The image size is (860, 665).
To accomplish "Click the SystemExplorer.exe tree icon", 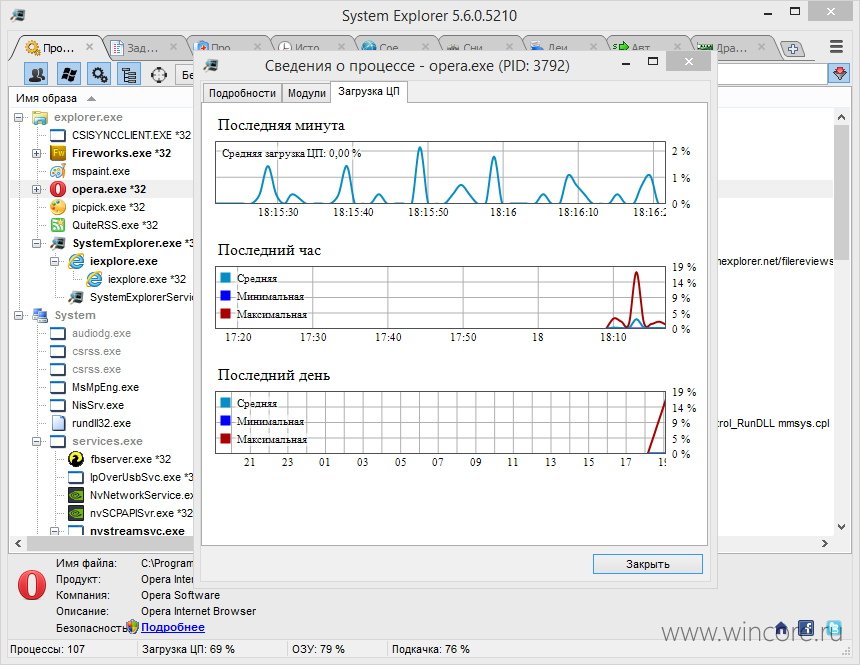I will click(x=58, y=243).
